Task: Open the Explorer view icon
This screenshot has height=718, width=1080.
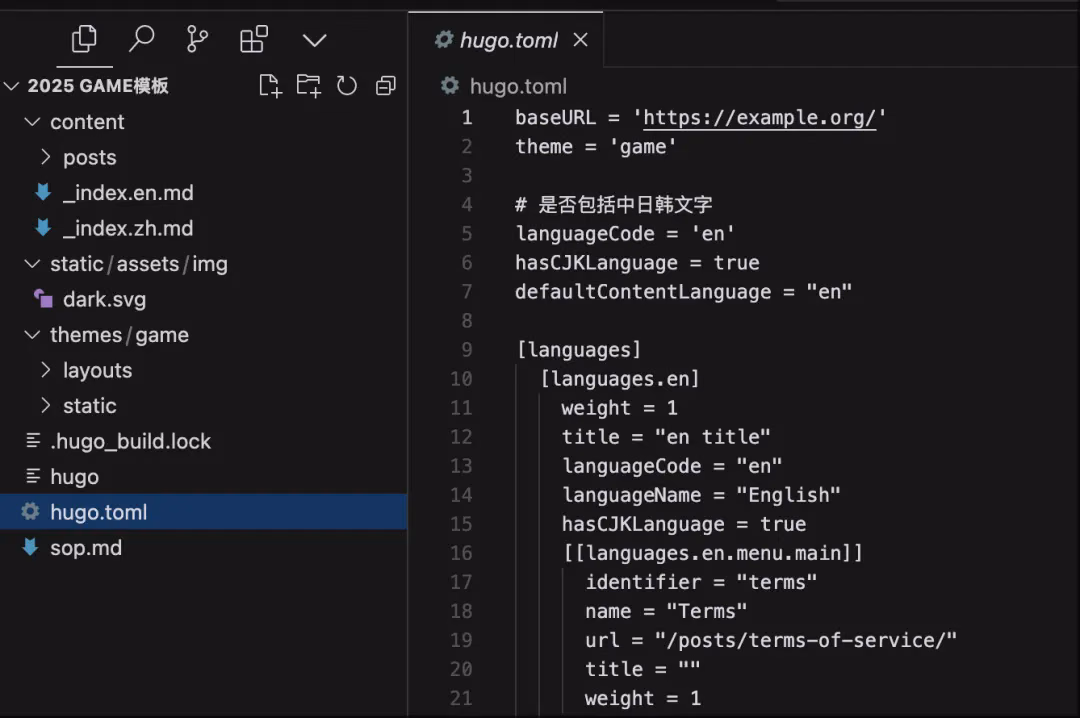Action: pos(84,39)
